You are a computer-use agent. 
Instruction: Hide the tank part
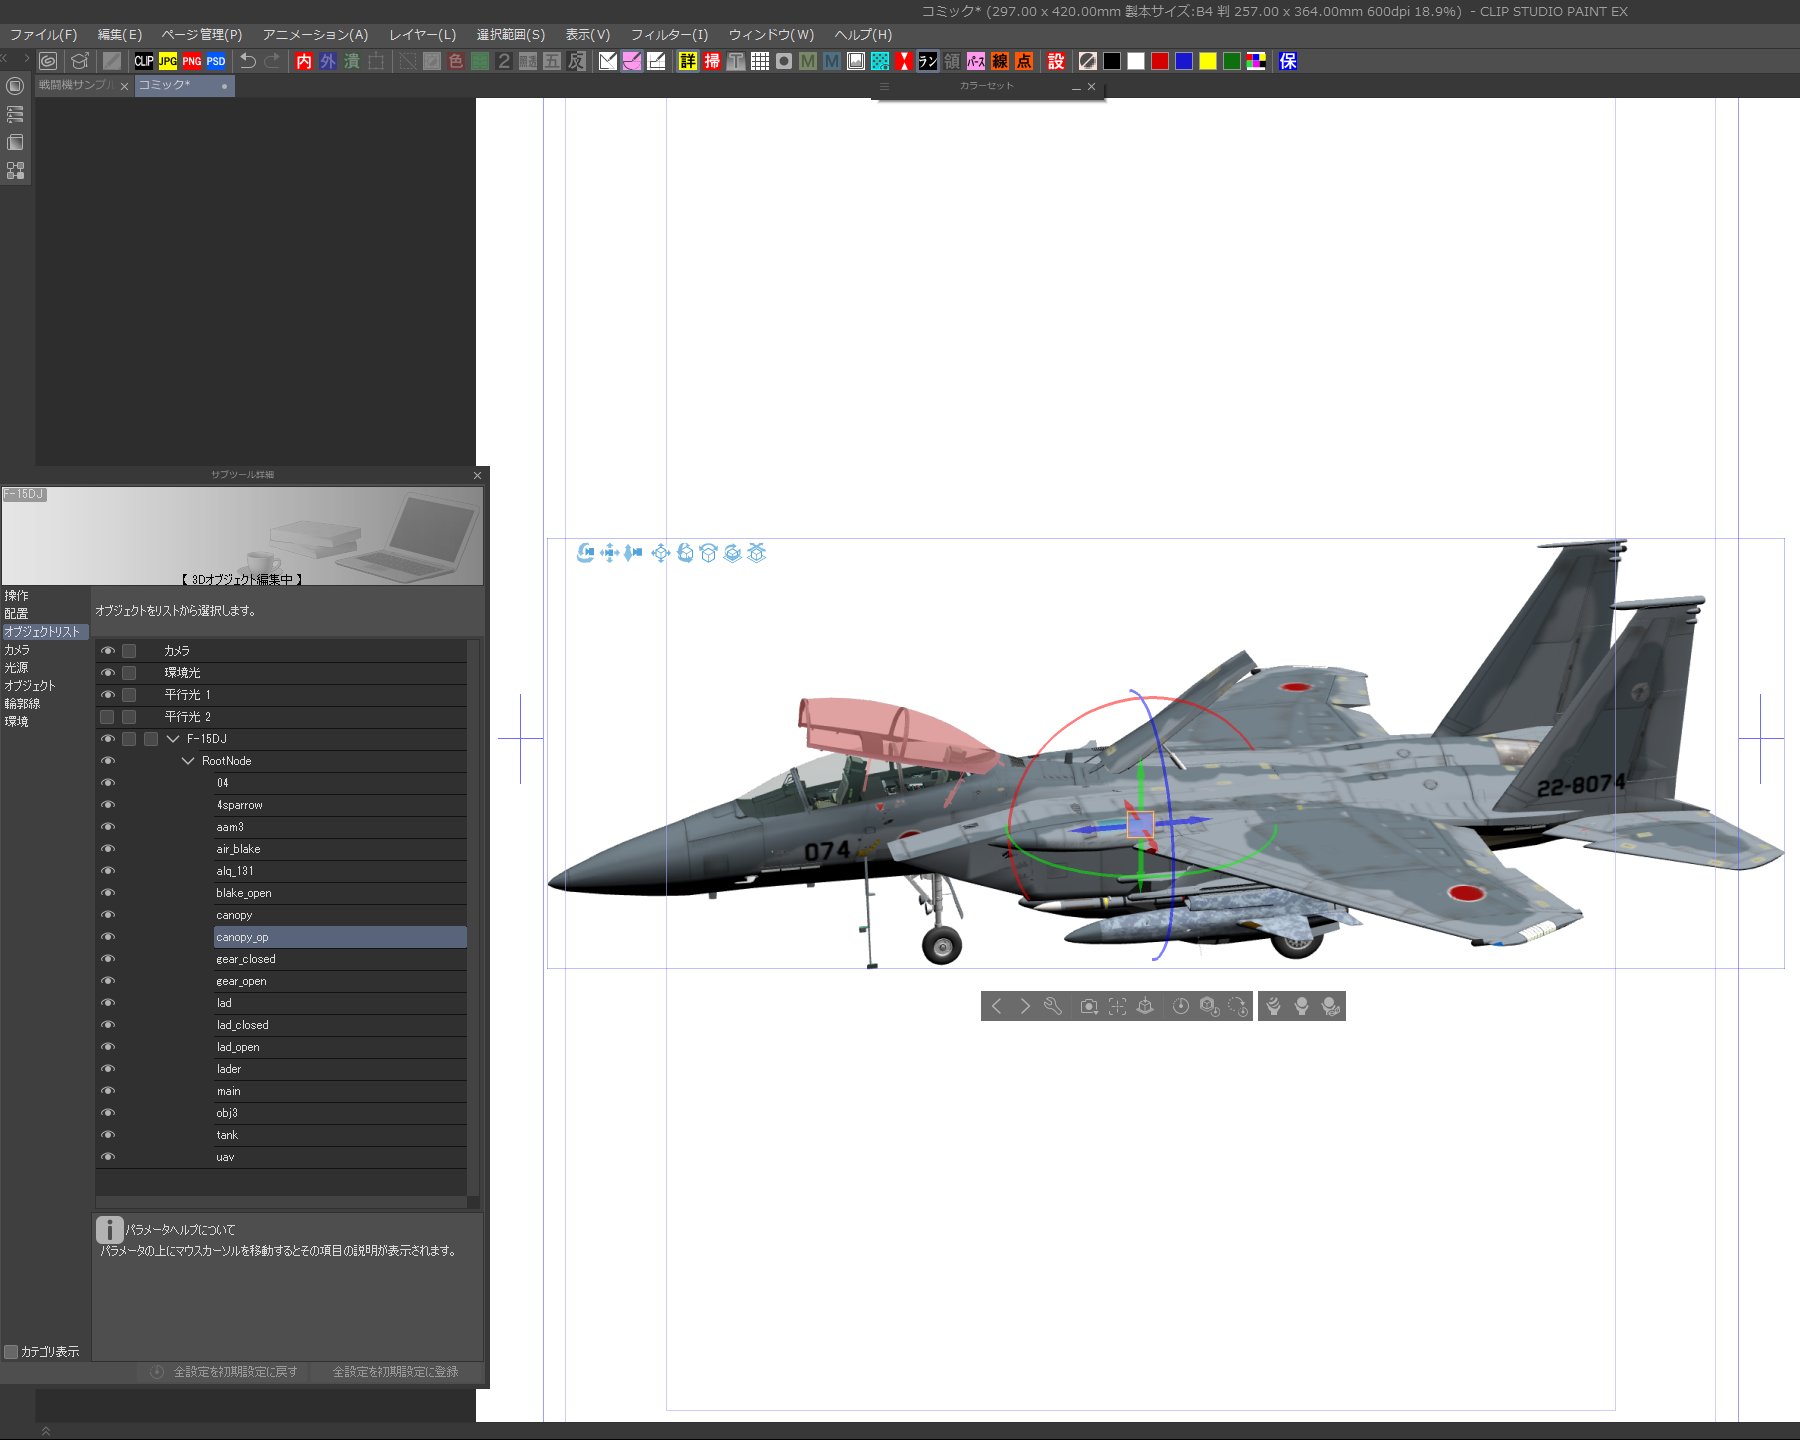108,1135
